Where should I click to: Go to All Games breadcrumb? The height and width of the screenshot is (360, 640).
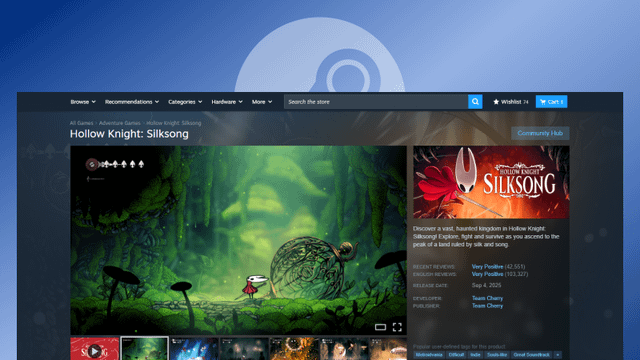tap(81, 123)
